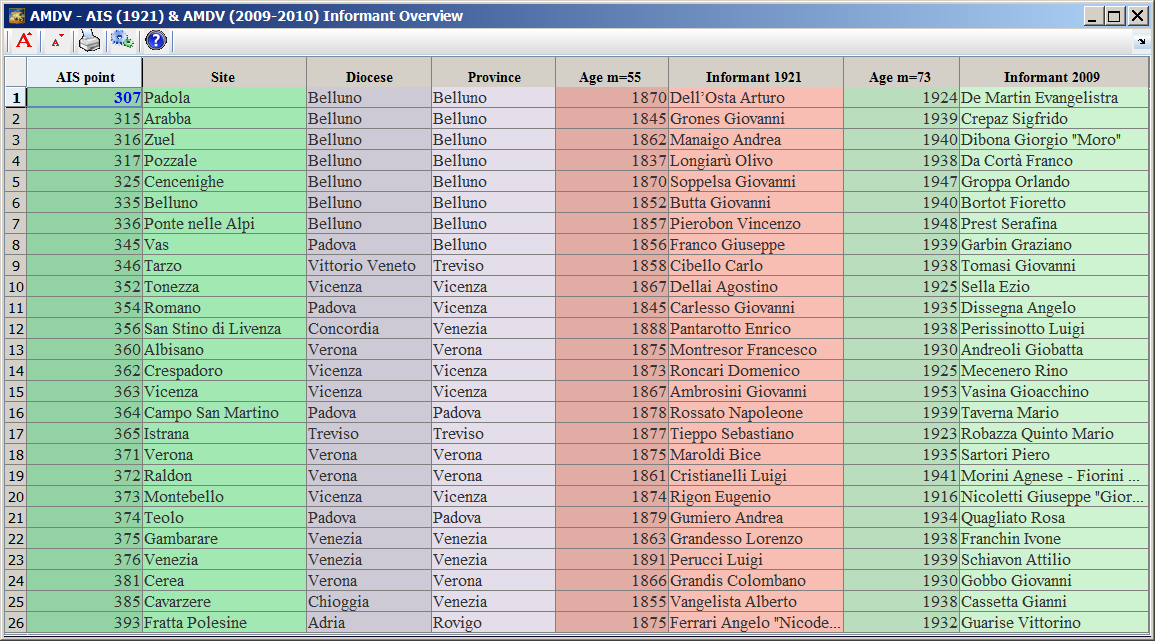
Task: Expand the toolbar overflow arrow at right
Action: (x=1142, y=41)
